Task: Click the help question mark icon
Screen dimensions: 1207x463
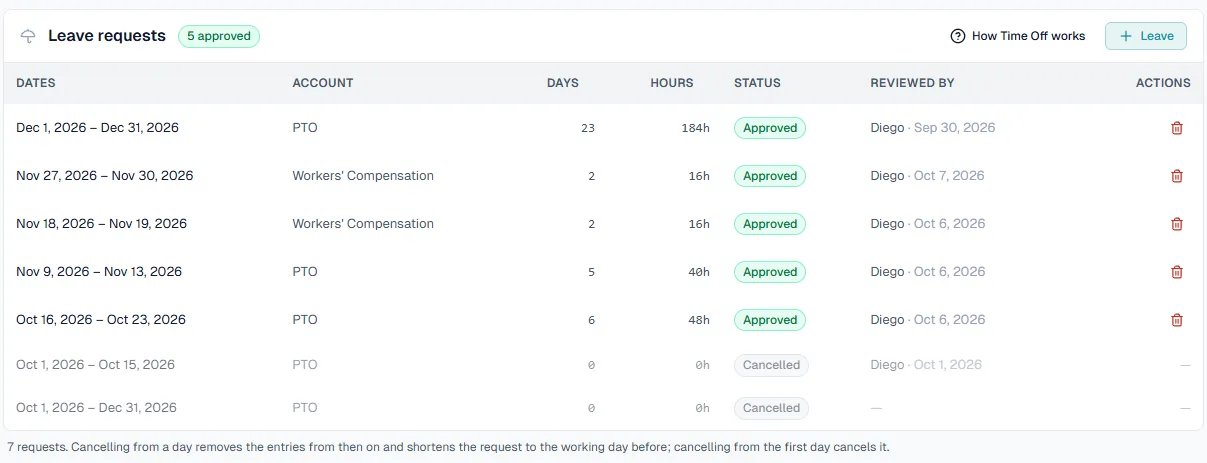Action: (958, 36)
